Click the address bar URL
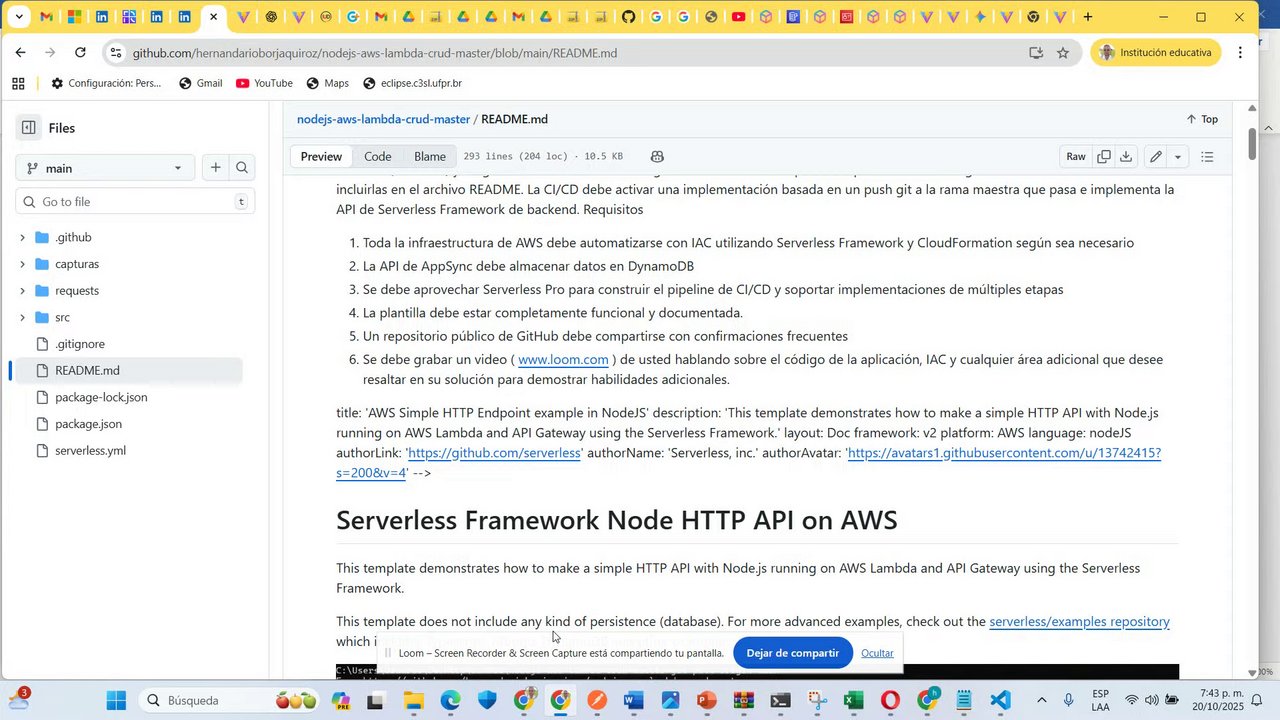This screenshot has height=720, width=1280. click(x=375, y=53)
